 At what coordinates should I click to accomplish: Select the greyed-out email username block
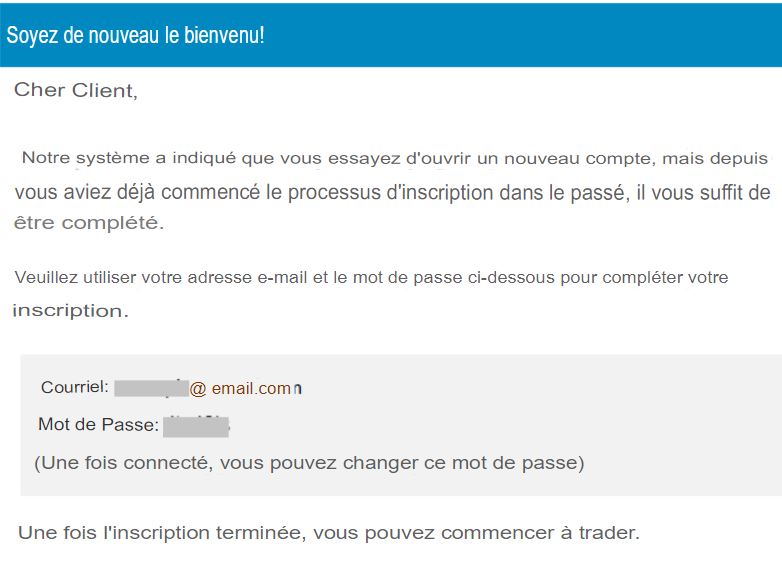(152, 388)
